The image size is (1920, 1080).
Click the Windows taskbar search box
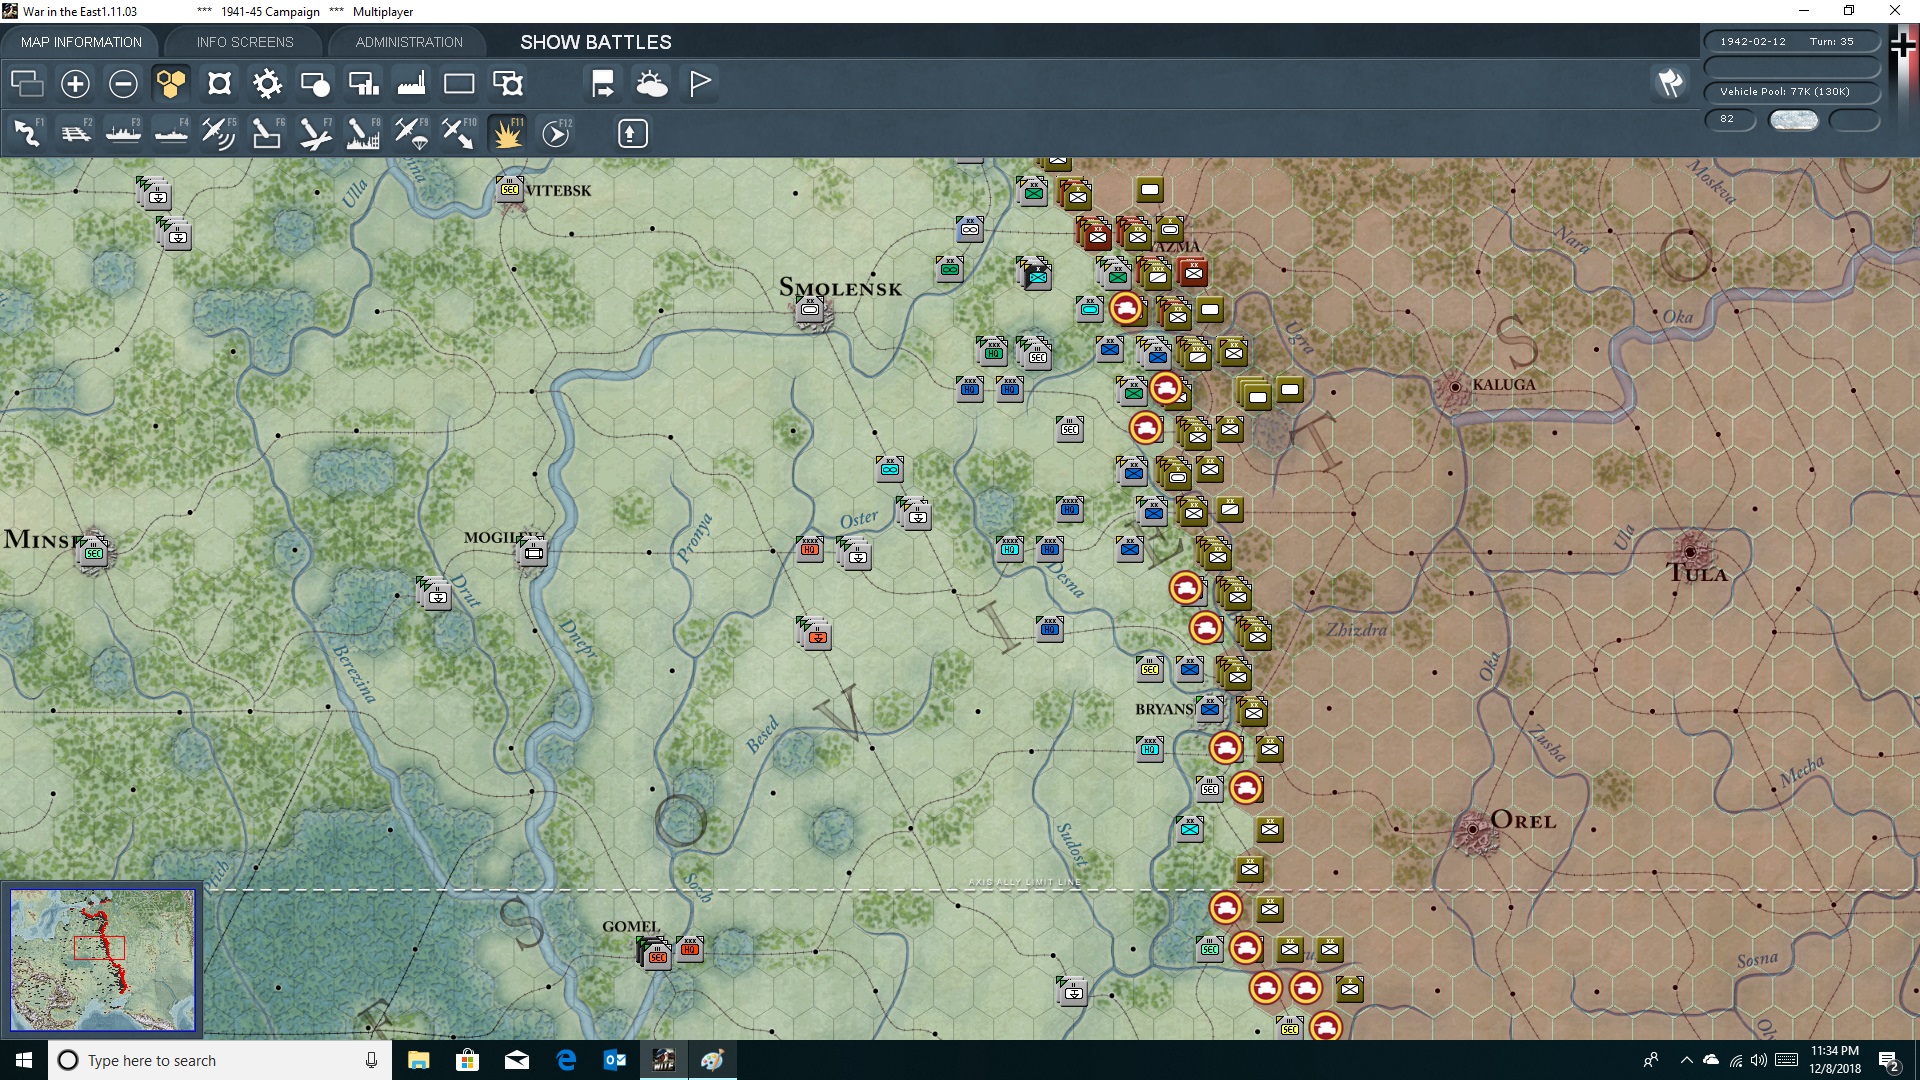pos(220,1060)
